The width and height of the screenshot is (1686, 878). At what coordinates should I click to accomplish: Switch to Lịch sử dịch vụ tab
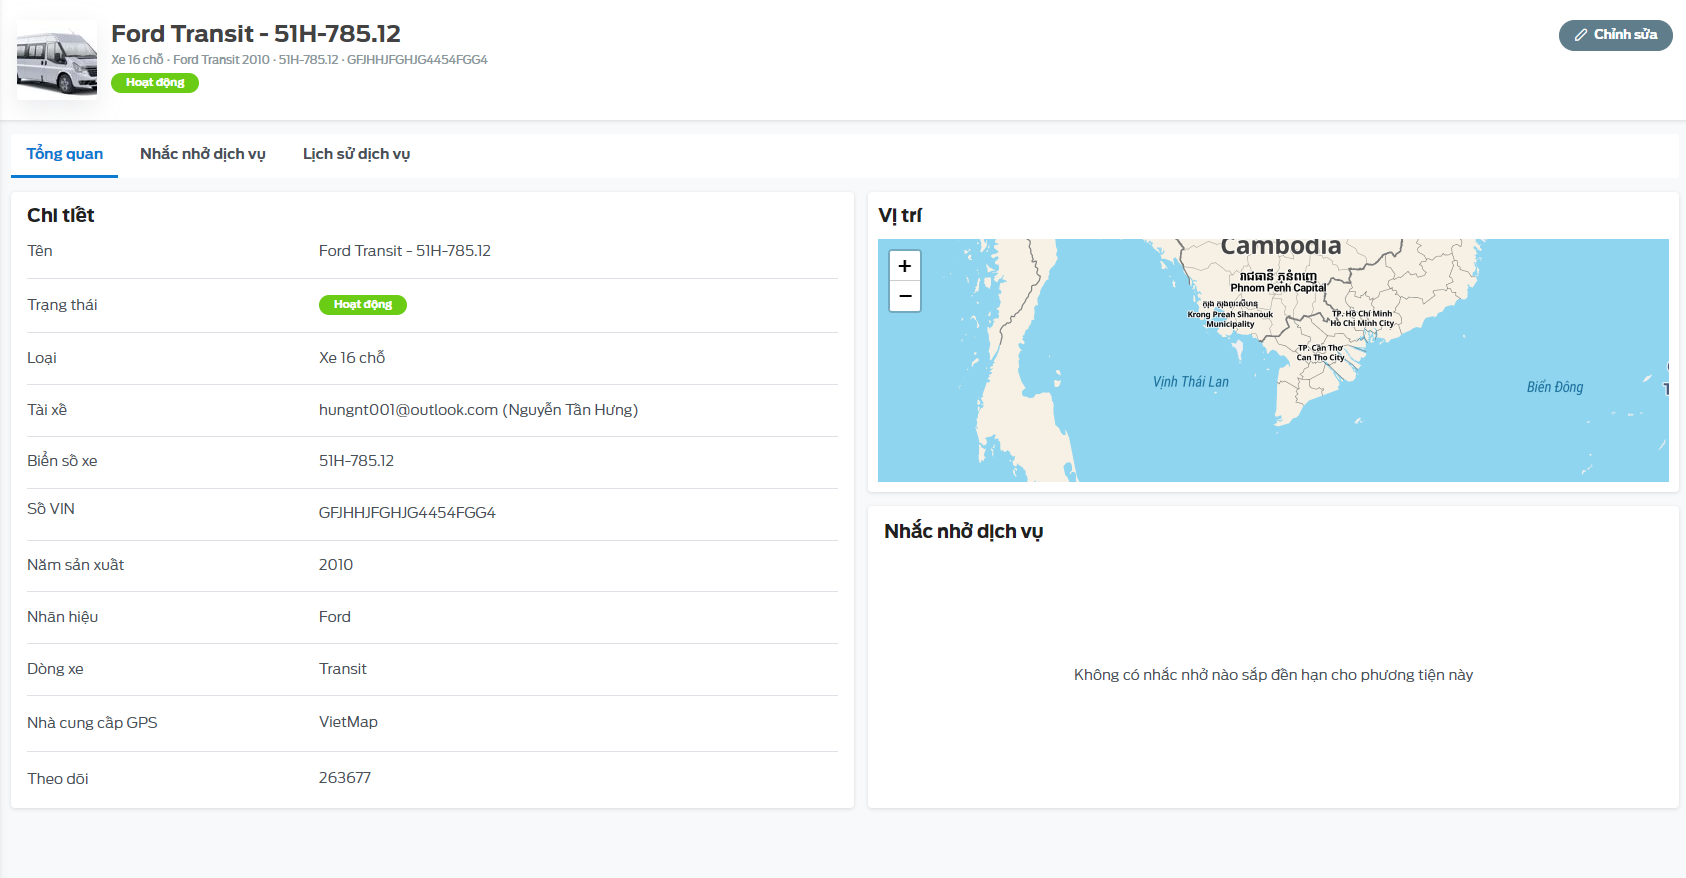(x=356, y=154)
